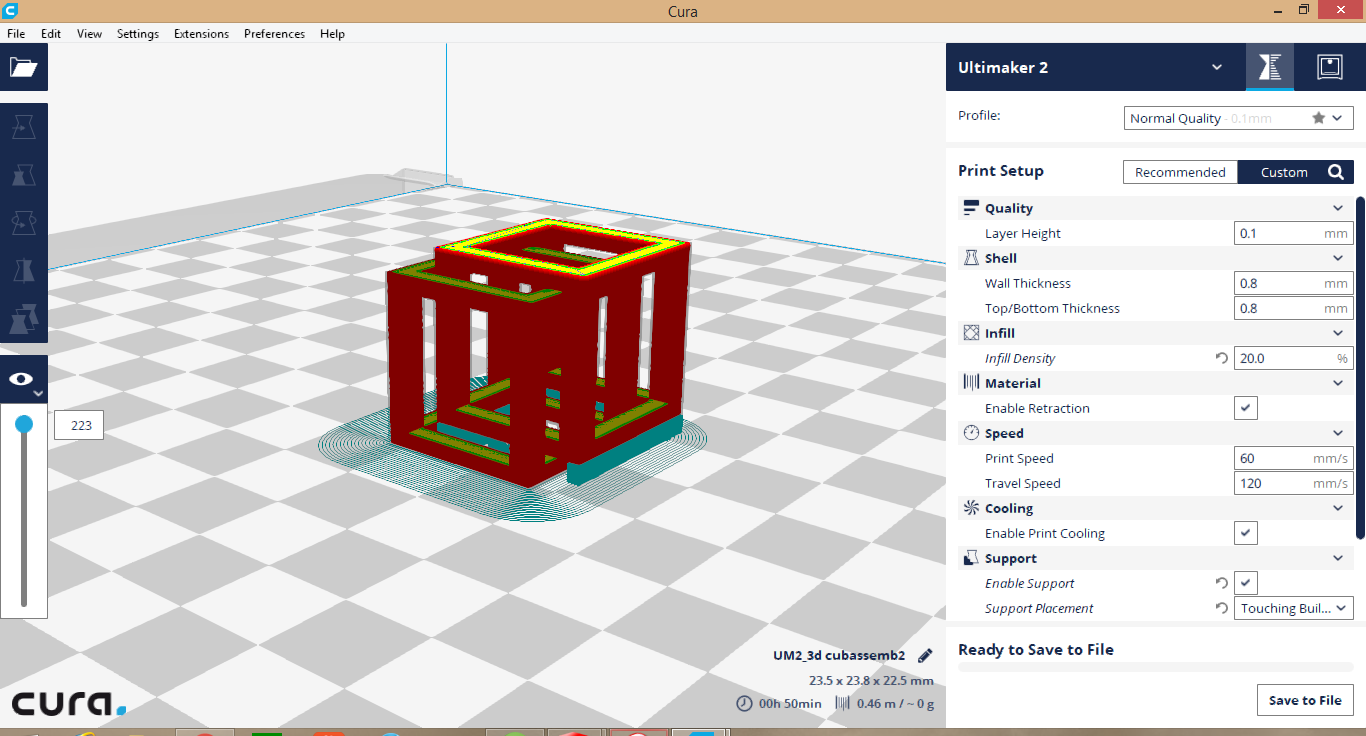Collapse the Cooling section chevron
Viewport: 1366px width, 736px height.
click(1338, 508)
